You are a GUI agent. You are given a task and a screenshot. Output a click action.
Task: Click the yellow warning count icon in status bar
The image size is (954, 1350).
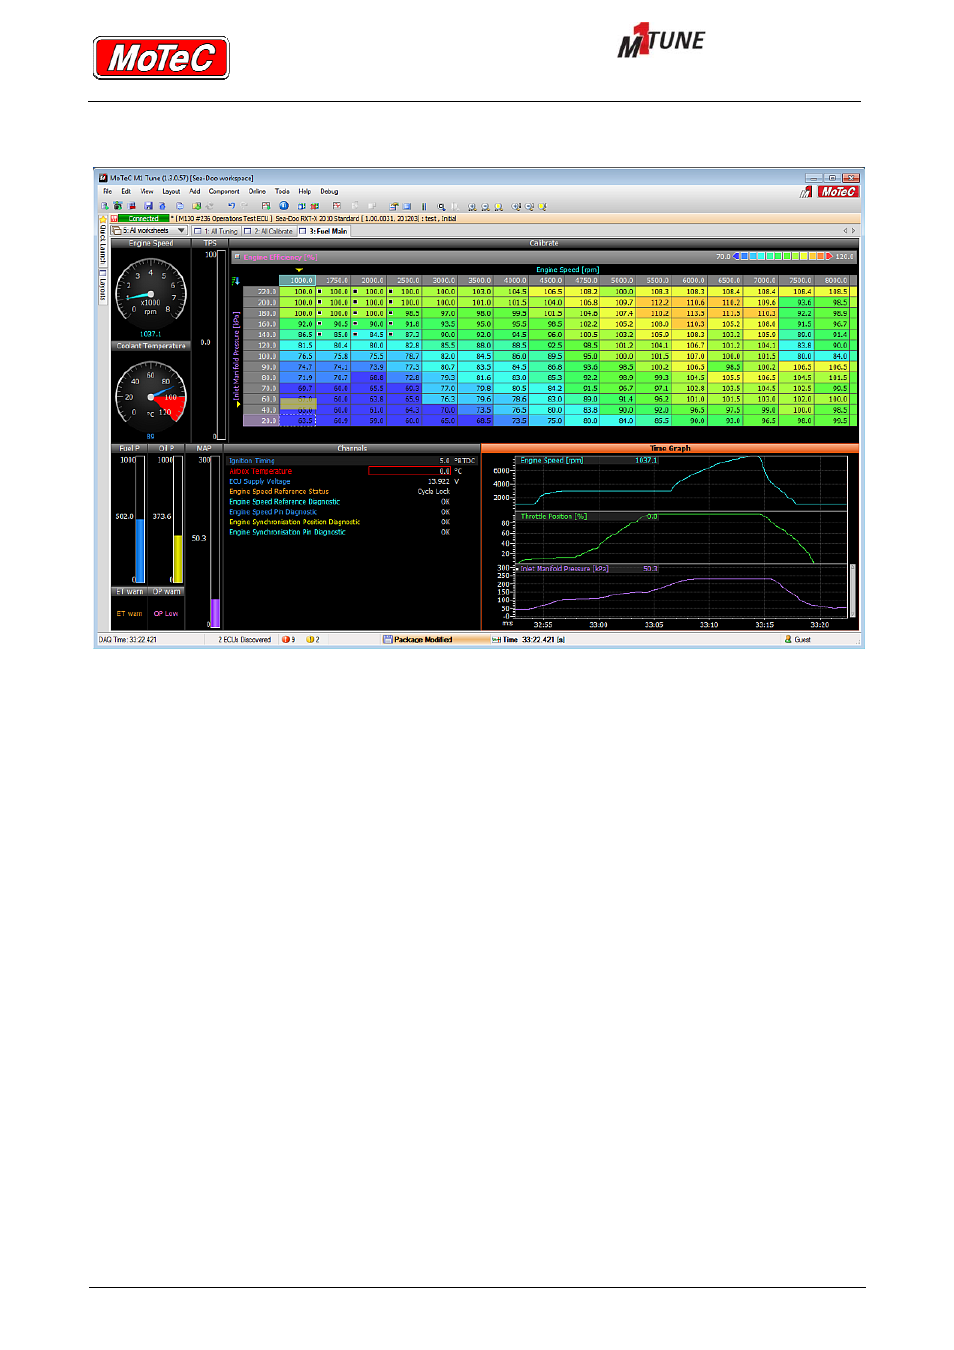[309, 640]
